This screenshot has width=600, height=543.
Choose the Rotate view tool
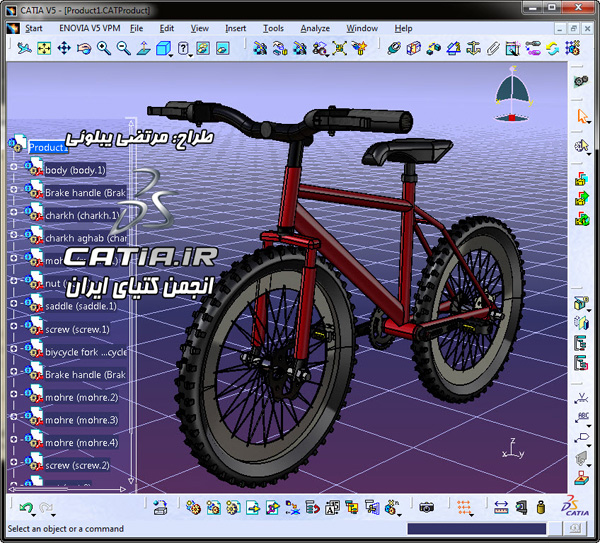tap(84, 49)
